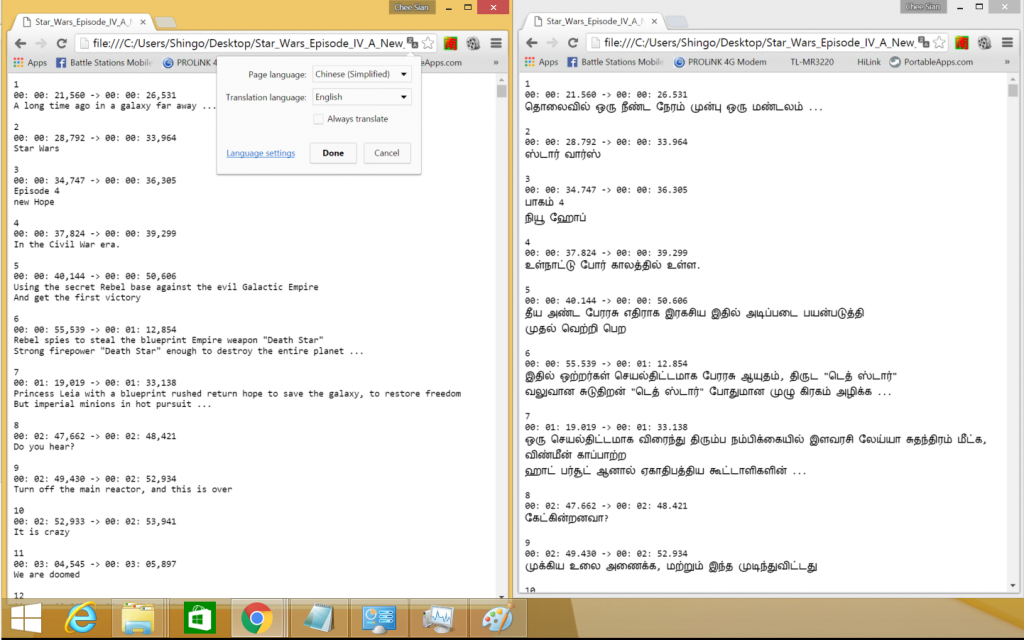Click 'Do you hear?' subtitle line
The width and height of the screenshot is (1024, 640).
(x=44, y=447)
